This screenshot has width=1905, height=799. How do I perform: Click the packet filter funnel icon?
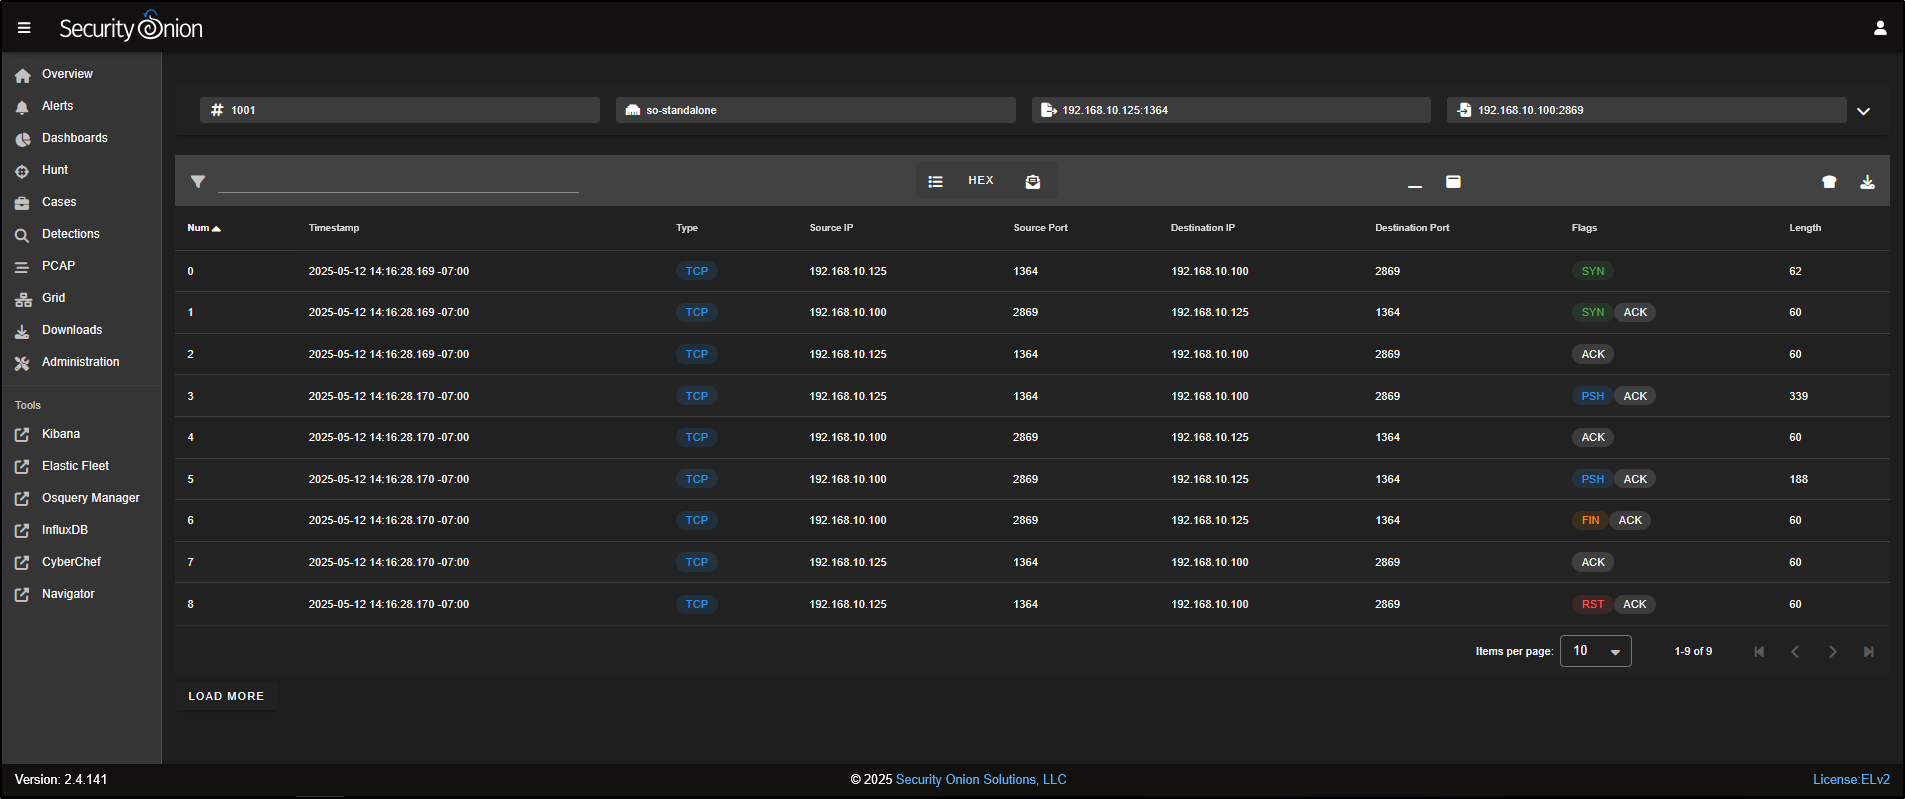tap(198, 182)
